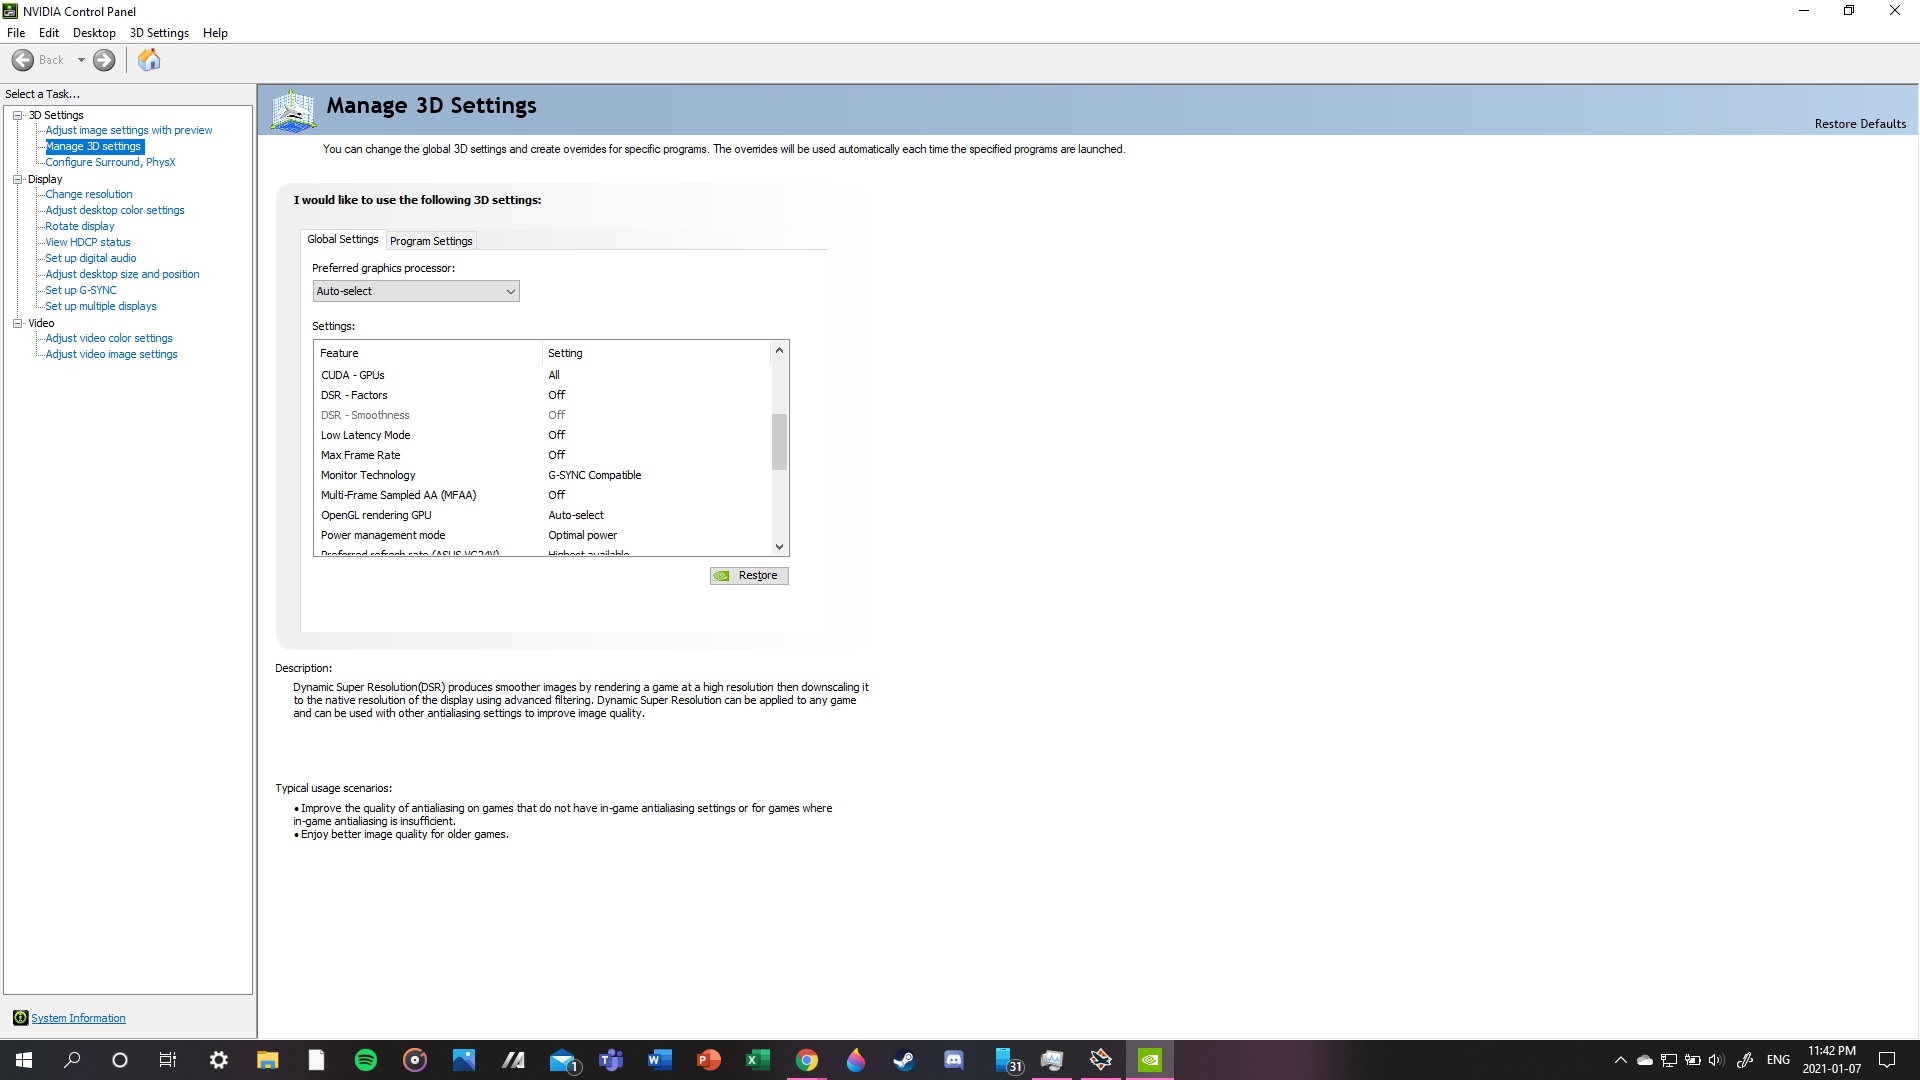This screenshot has width=1920, height=1080.
Task: Click the Back arrow icon in the toolbar
Action: pyautogui.click(x=23, y=60)
